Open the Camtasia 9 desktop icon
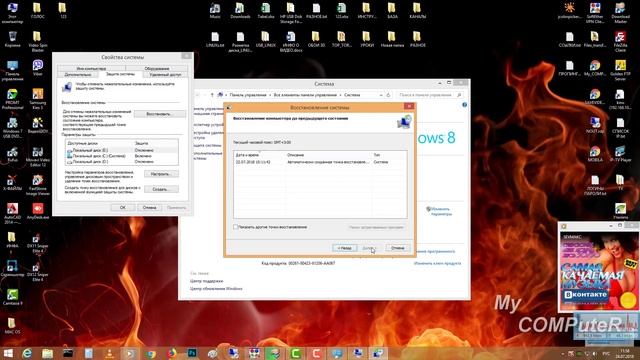This screenshot has height=360, width=640. tap(12, 297)
